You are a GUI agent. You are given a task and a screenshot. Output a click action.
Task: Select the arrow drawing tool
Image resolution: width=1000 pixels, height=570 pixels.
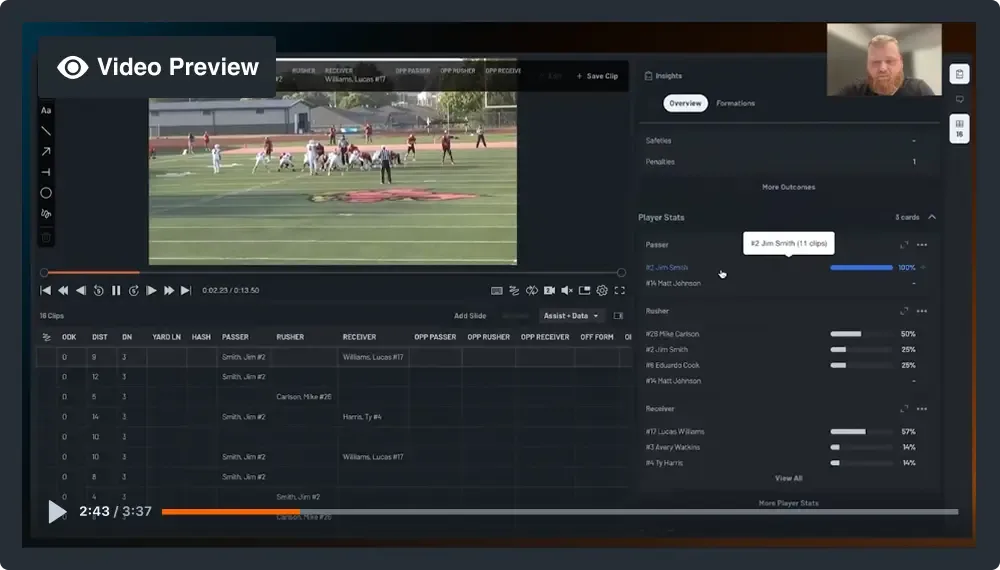[46, 152]
